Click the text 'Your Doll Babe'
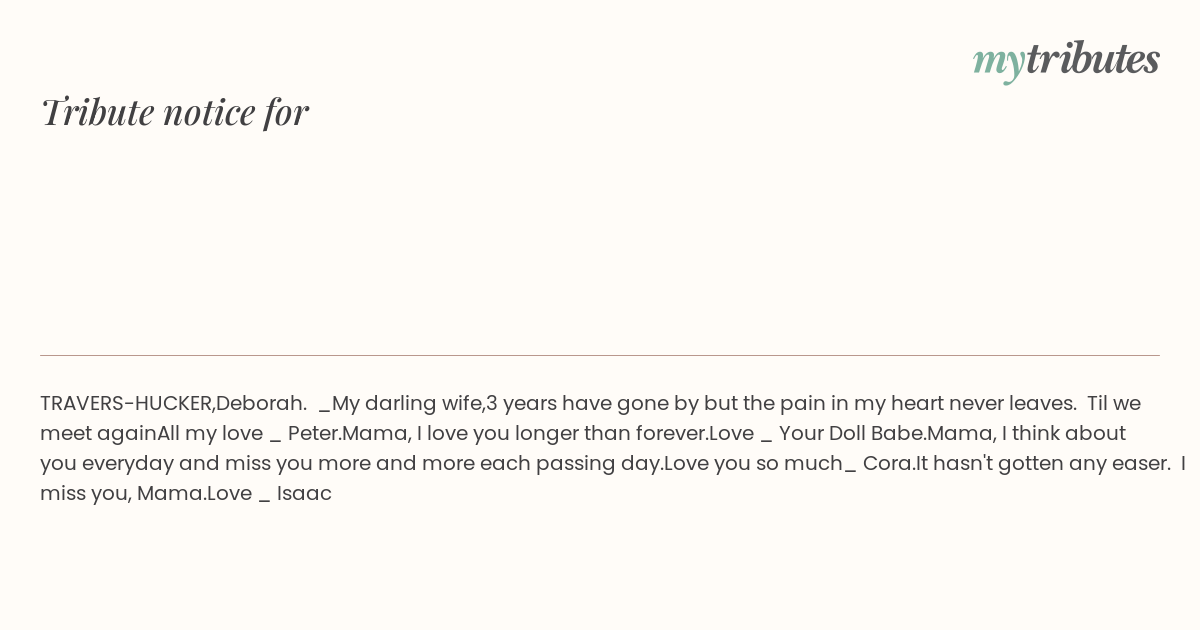 tap(850, 433)
